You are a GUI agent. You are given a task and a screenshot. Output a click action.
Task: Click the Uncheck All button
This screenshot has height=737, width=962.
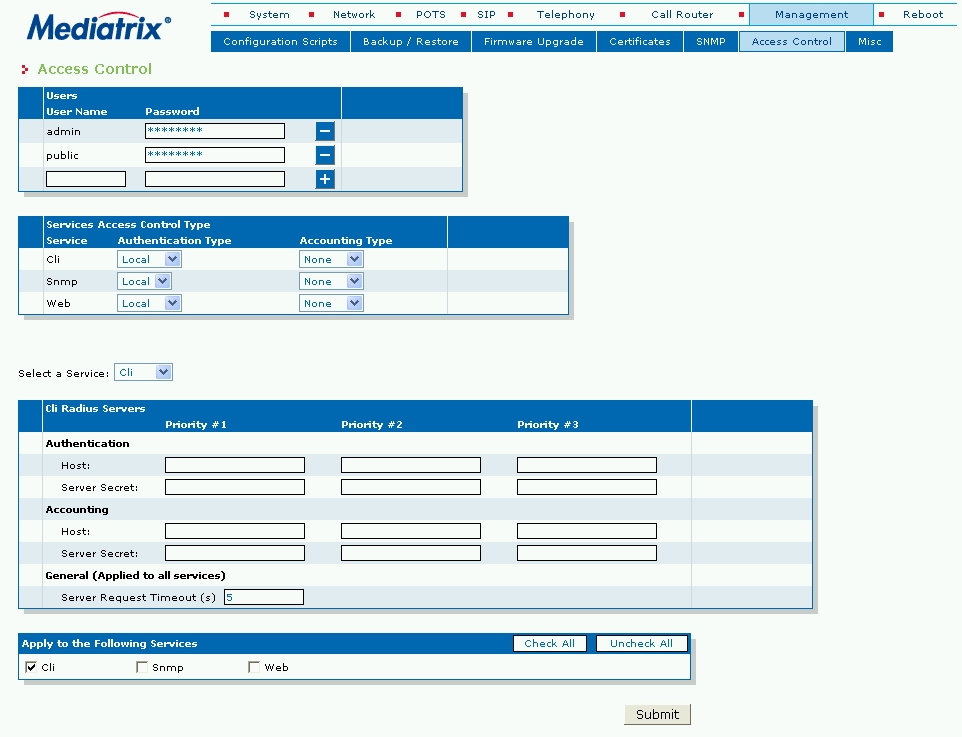[641, 643]
